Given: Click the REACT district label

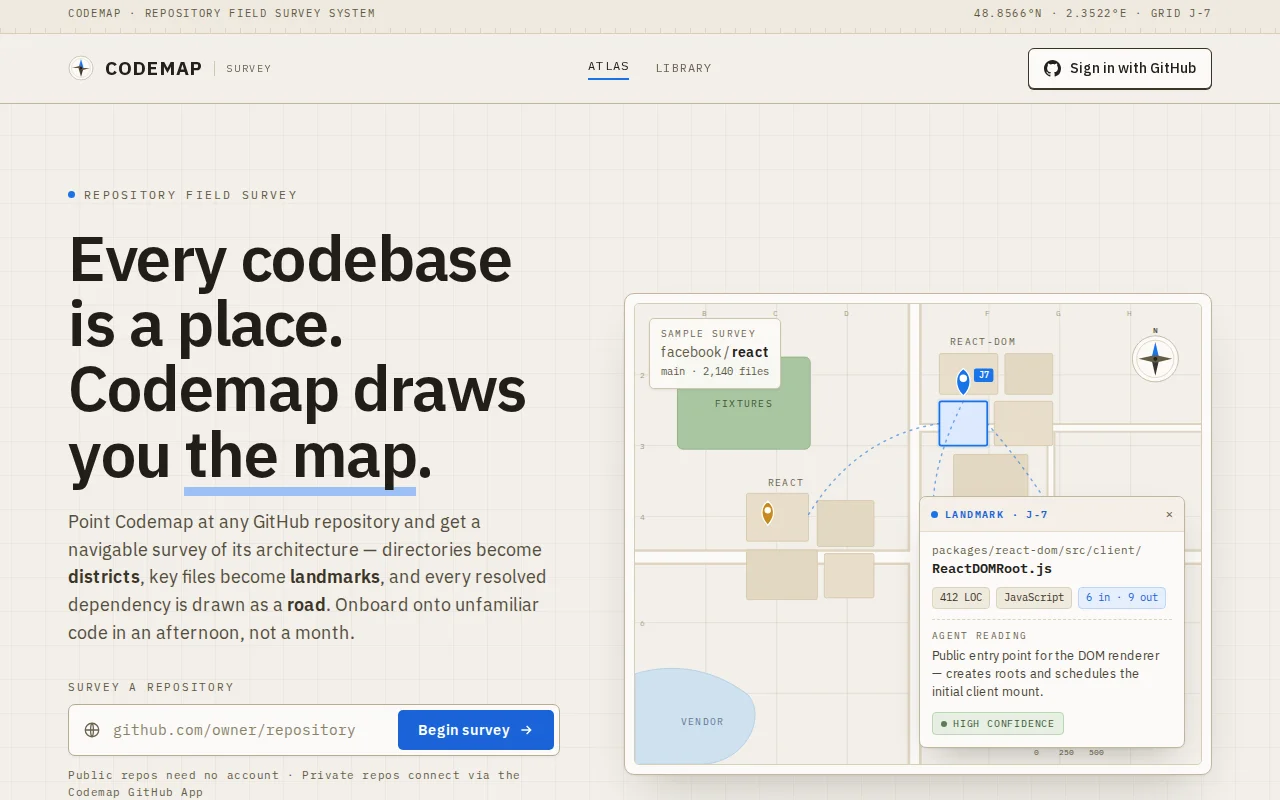Looking at the screenshot, I should click(x=786, y=483).
